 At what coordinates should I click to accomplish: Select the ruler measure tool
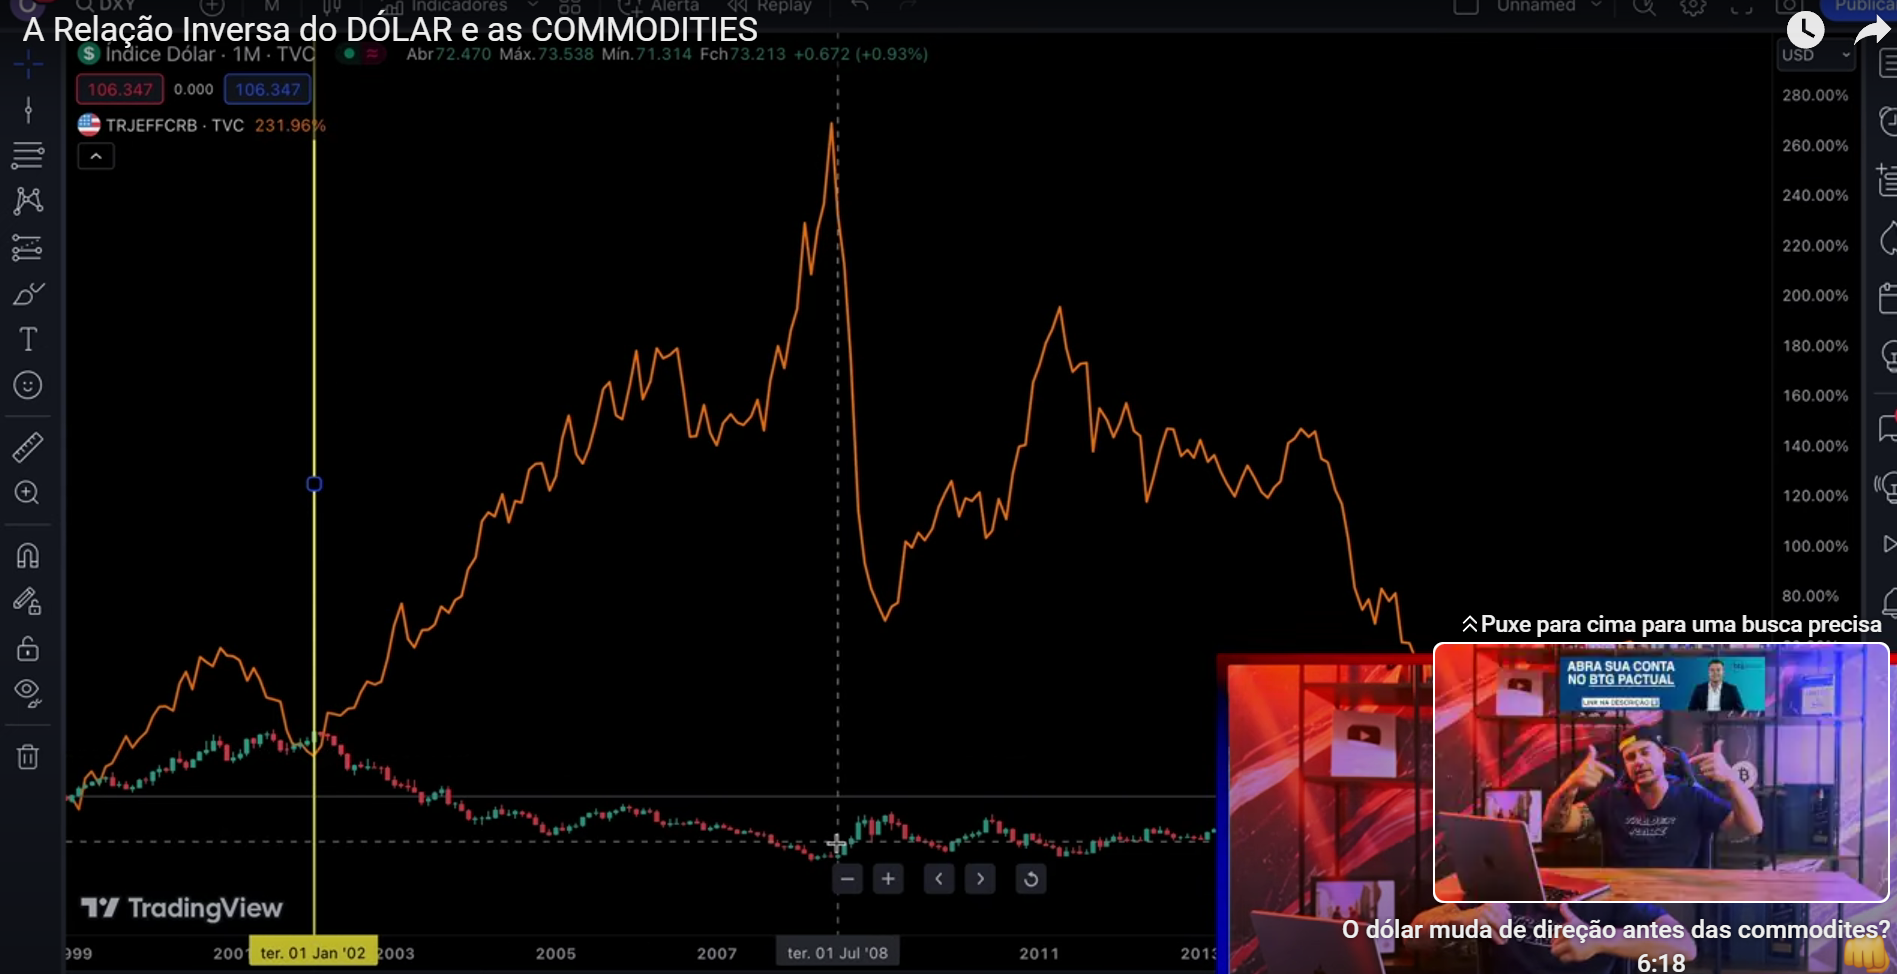coord(28,447)
